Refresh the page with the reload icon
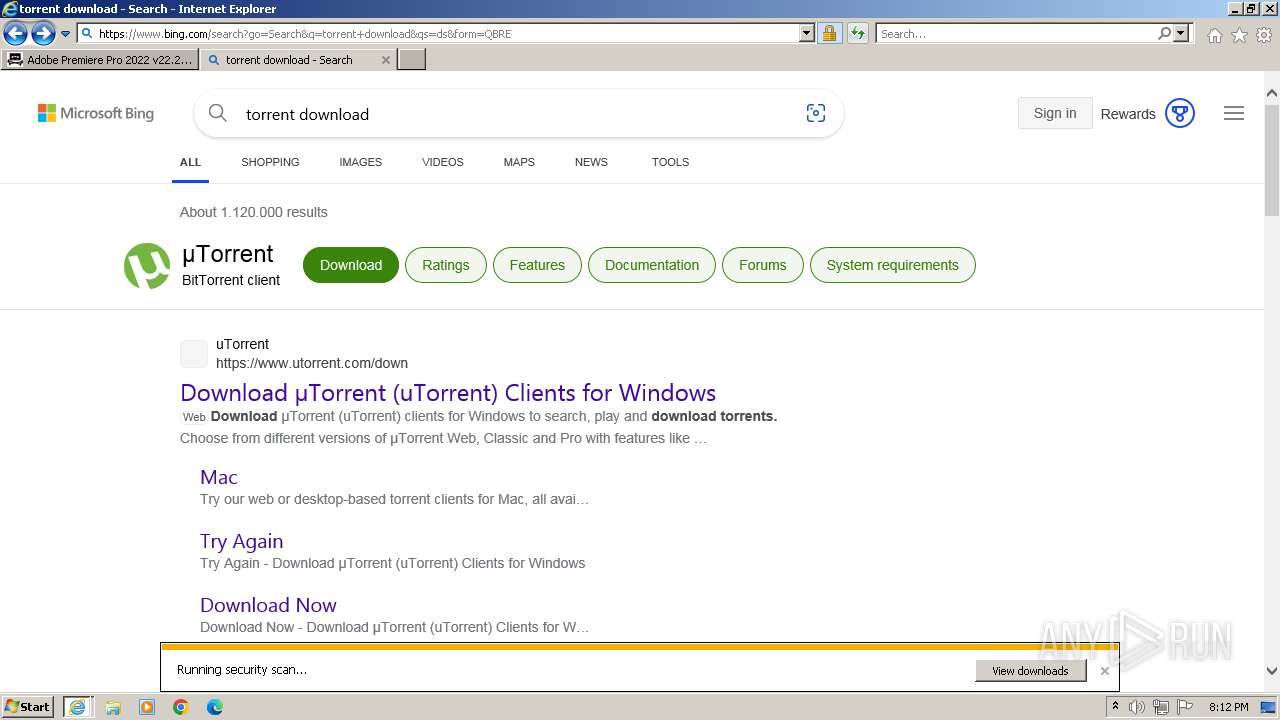Viewport: 1280px width, 720px height. [857, 34]
